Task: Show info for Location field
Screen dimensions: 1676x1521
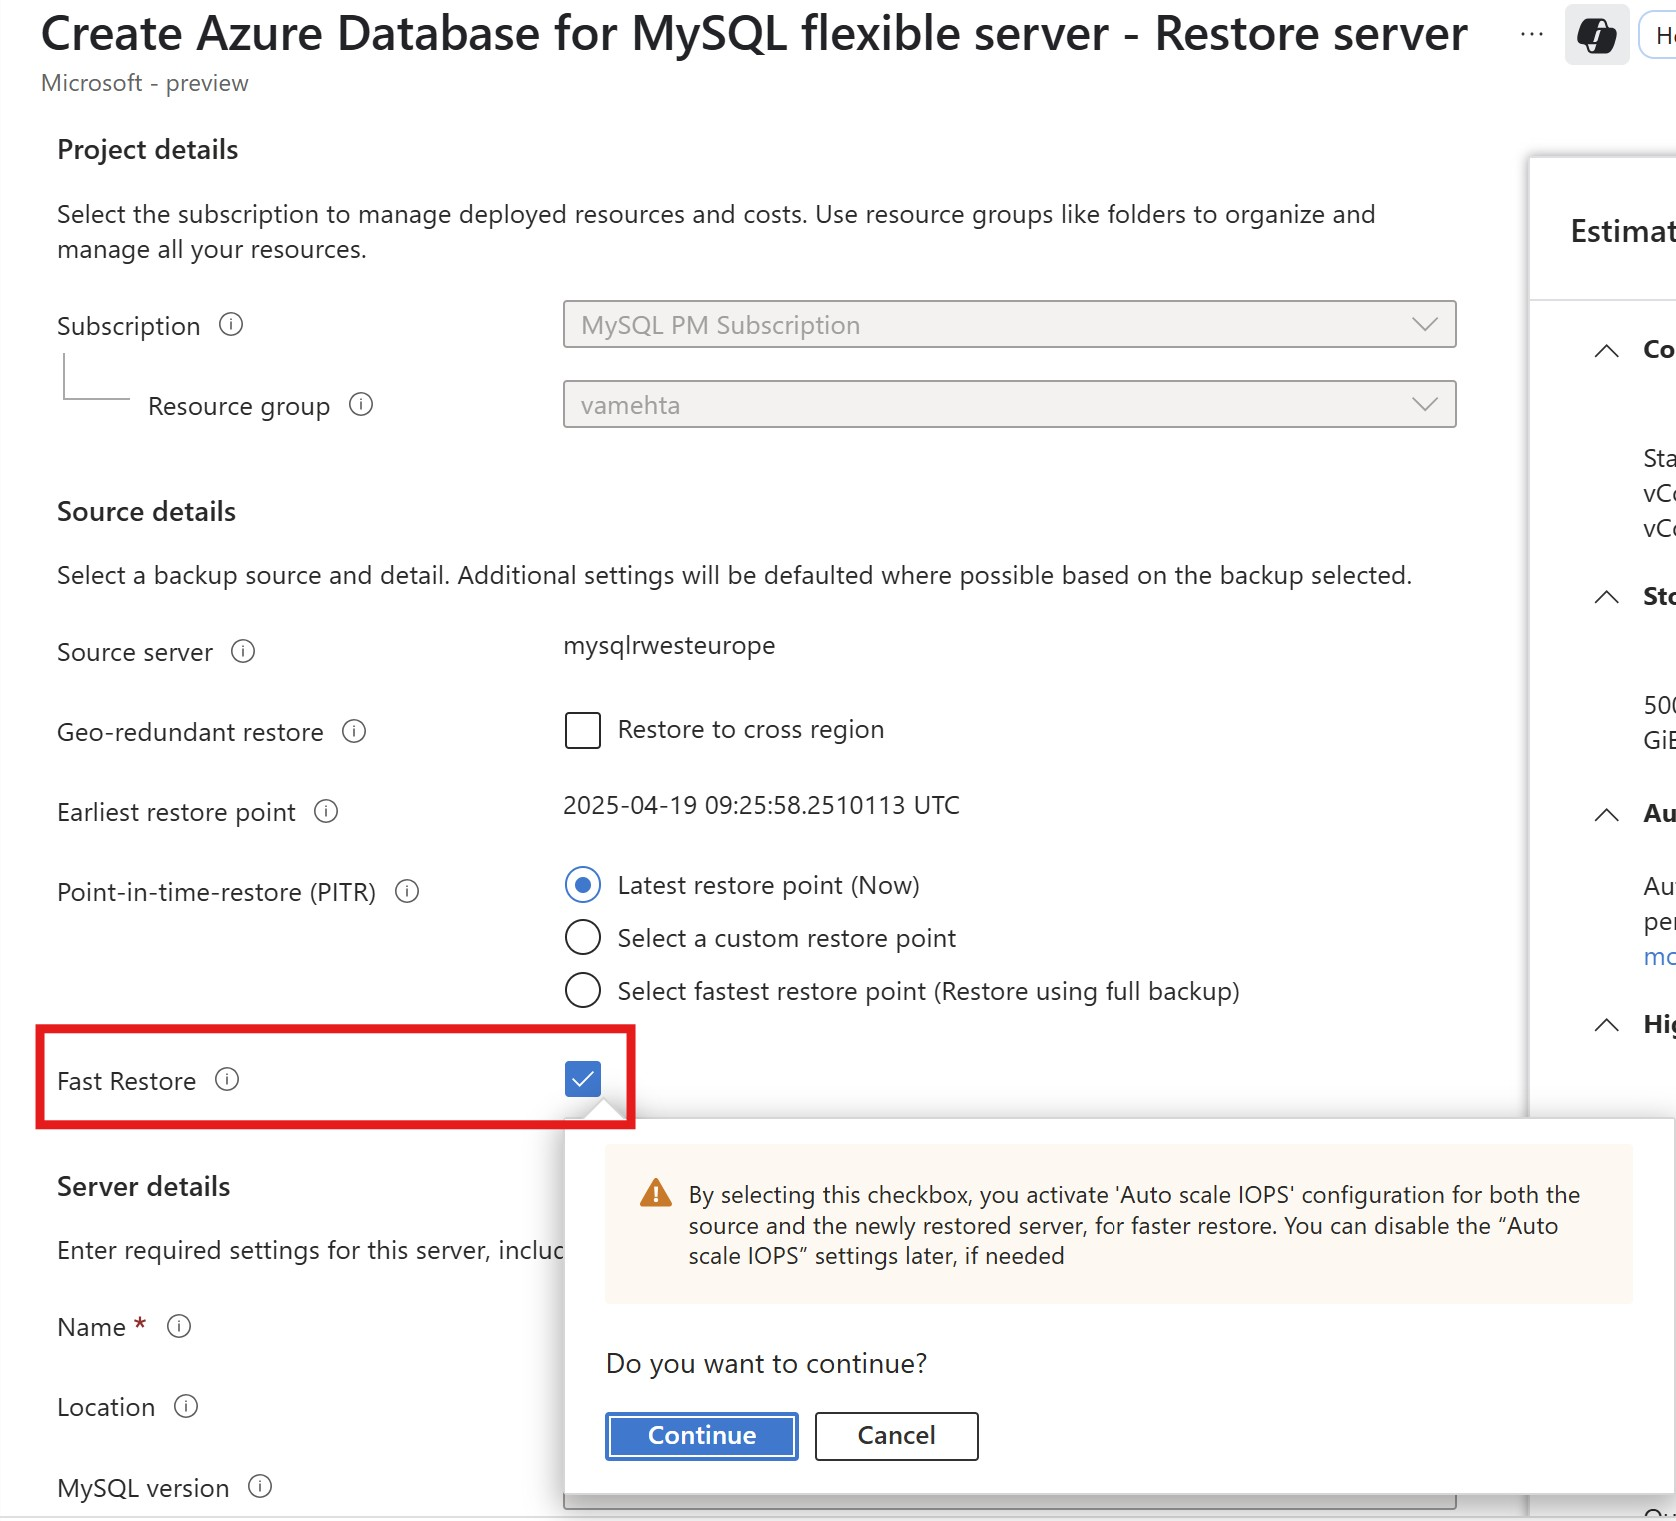Action: 186,1407
